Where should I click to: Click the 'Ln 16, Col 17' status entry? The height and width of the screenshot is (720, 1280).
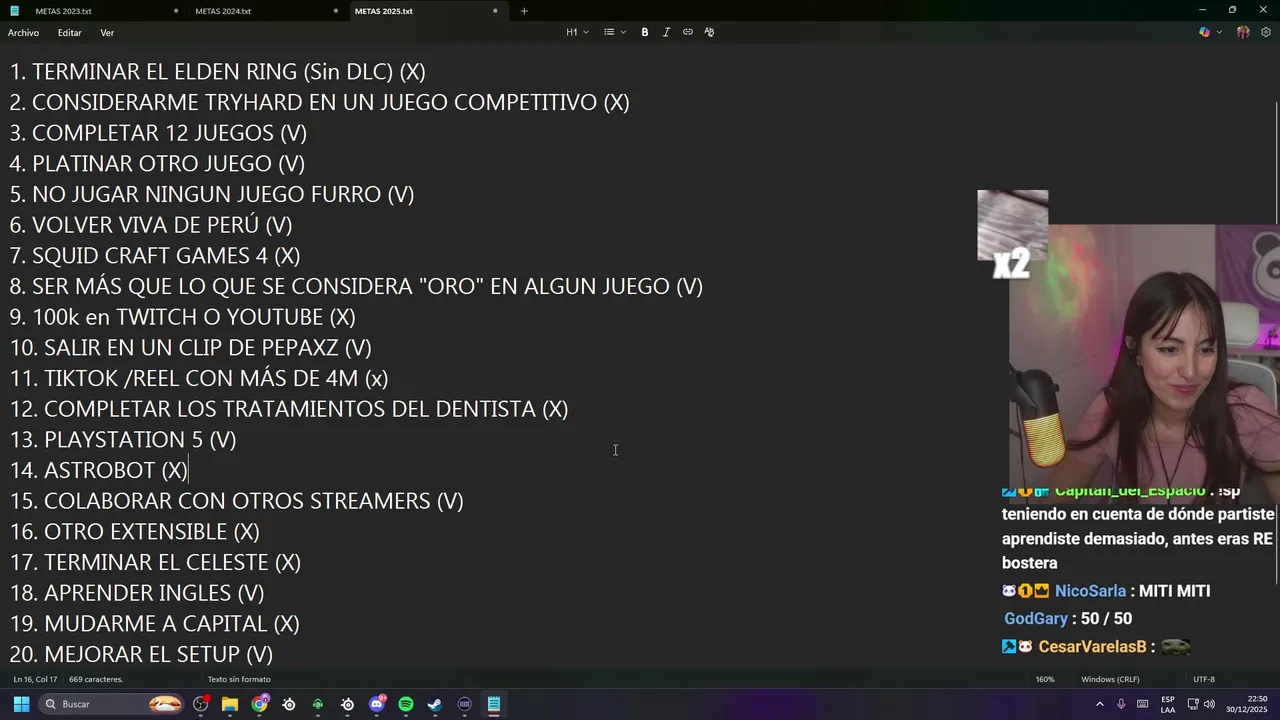coord(35,679)
